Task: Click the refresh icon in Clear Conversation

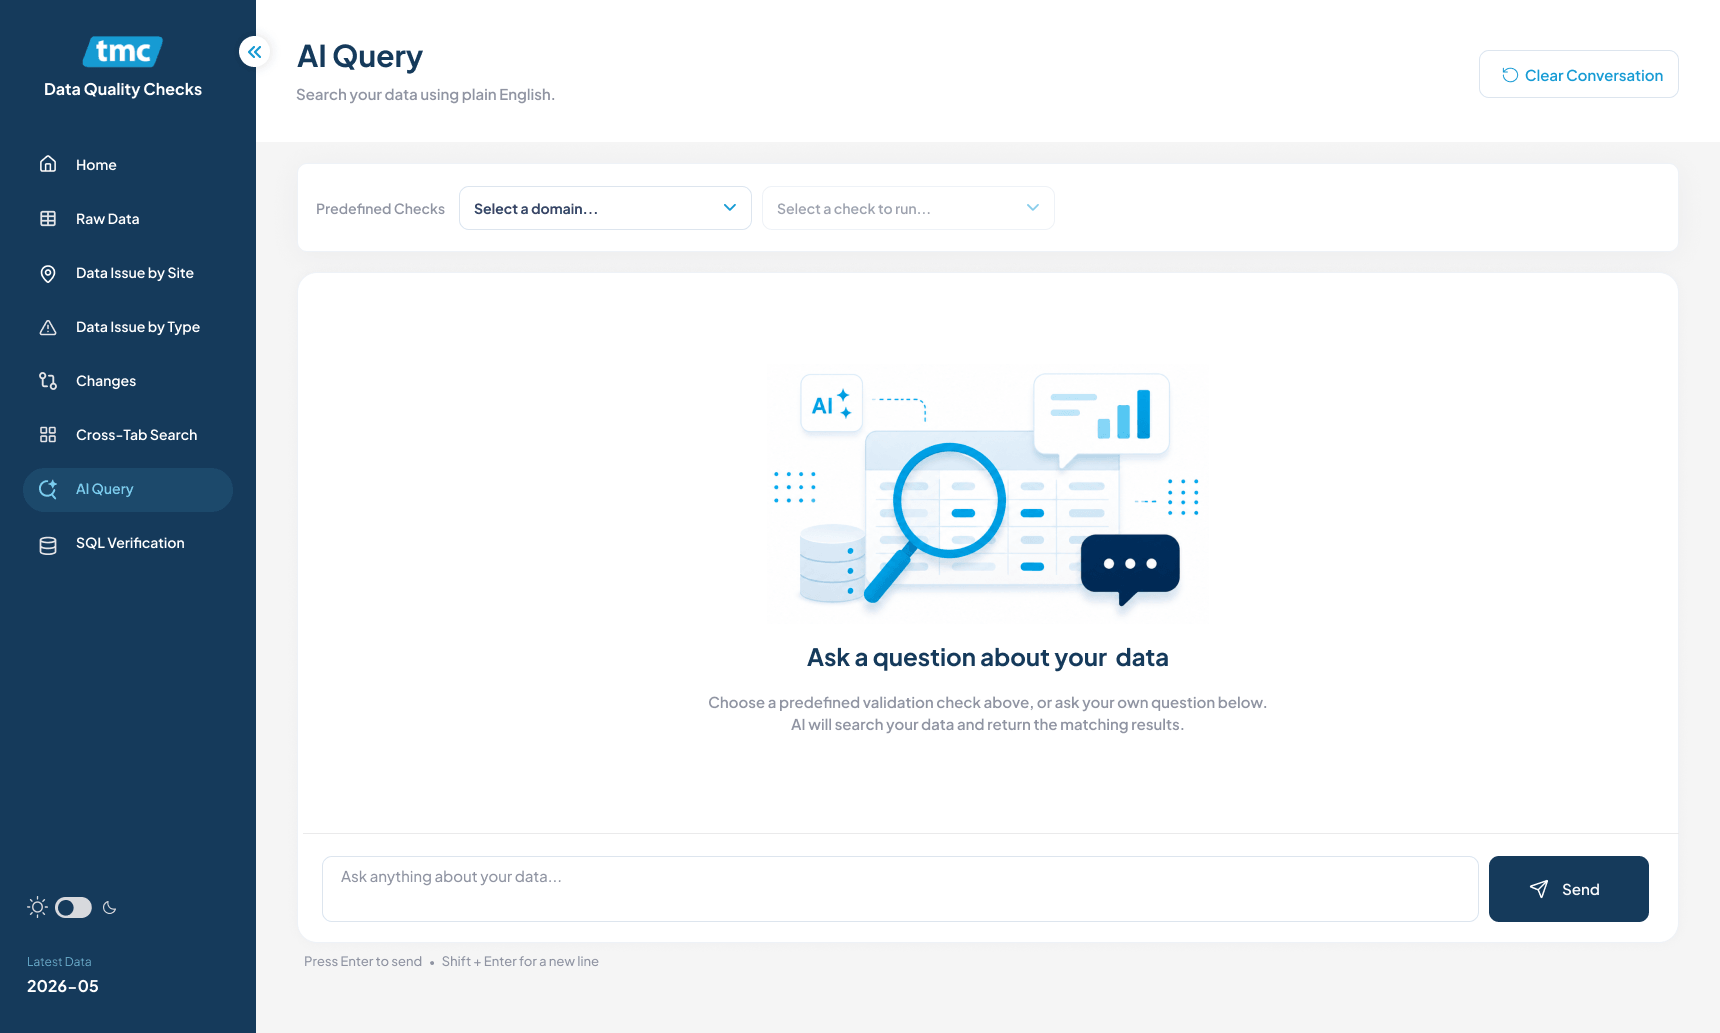Action: (1510, 75)
